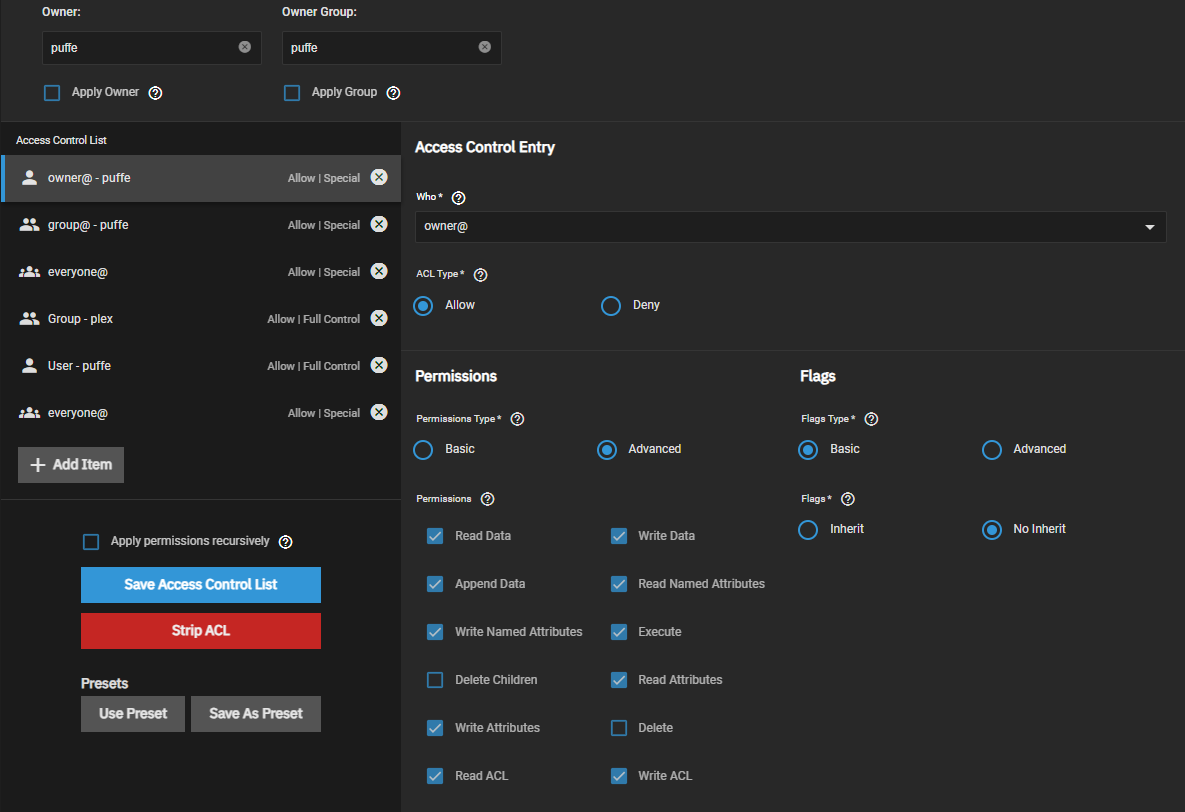Click Save As Preset
Screen dimensions: 1185x812
256,714
